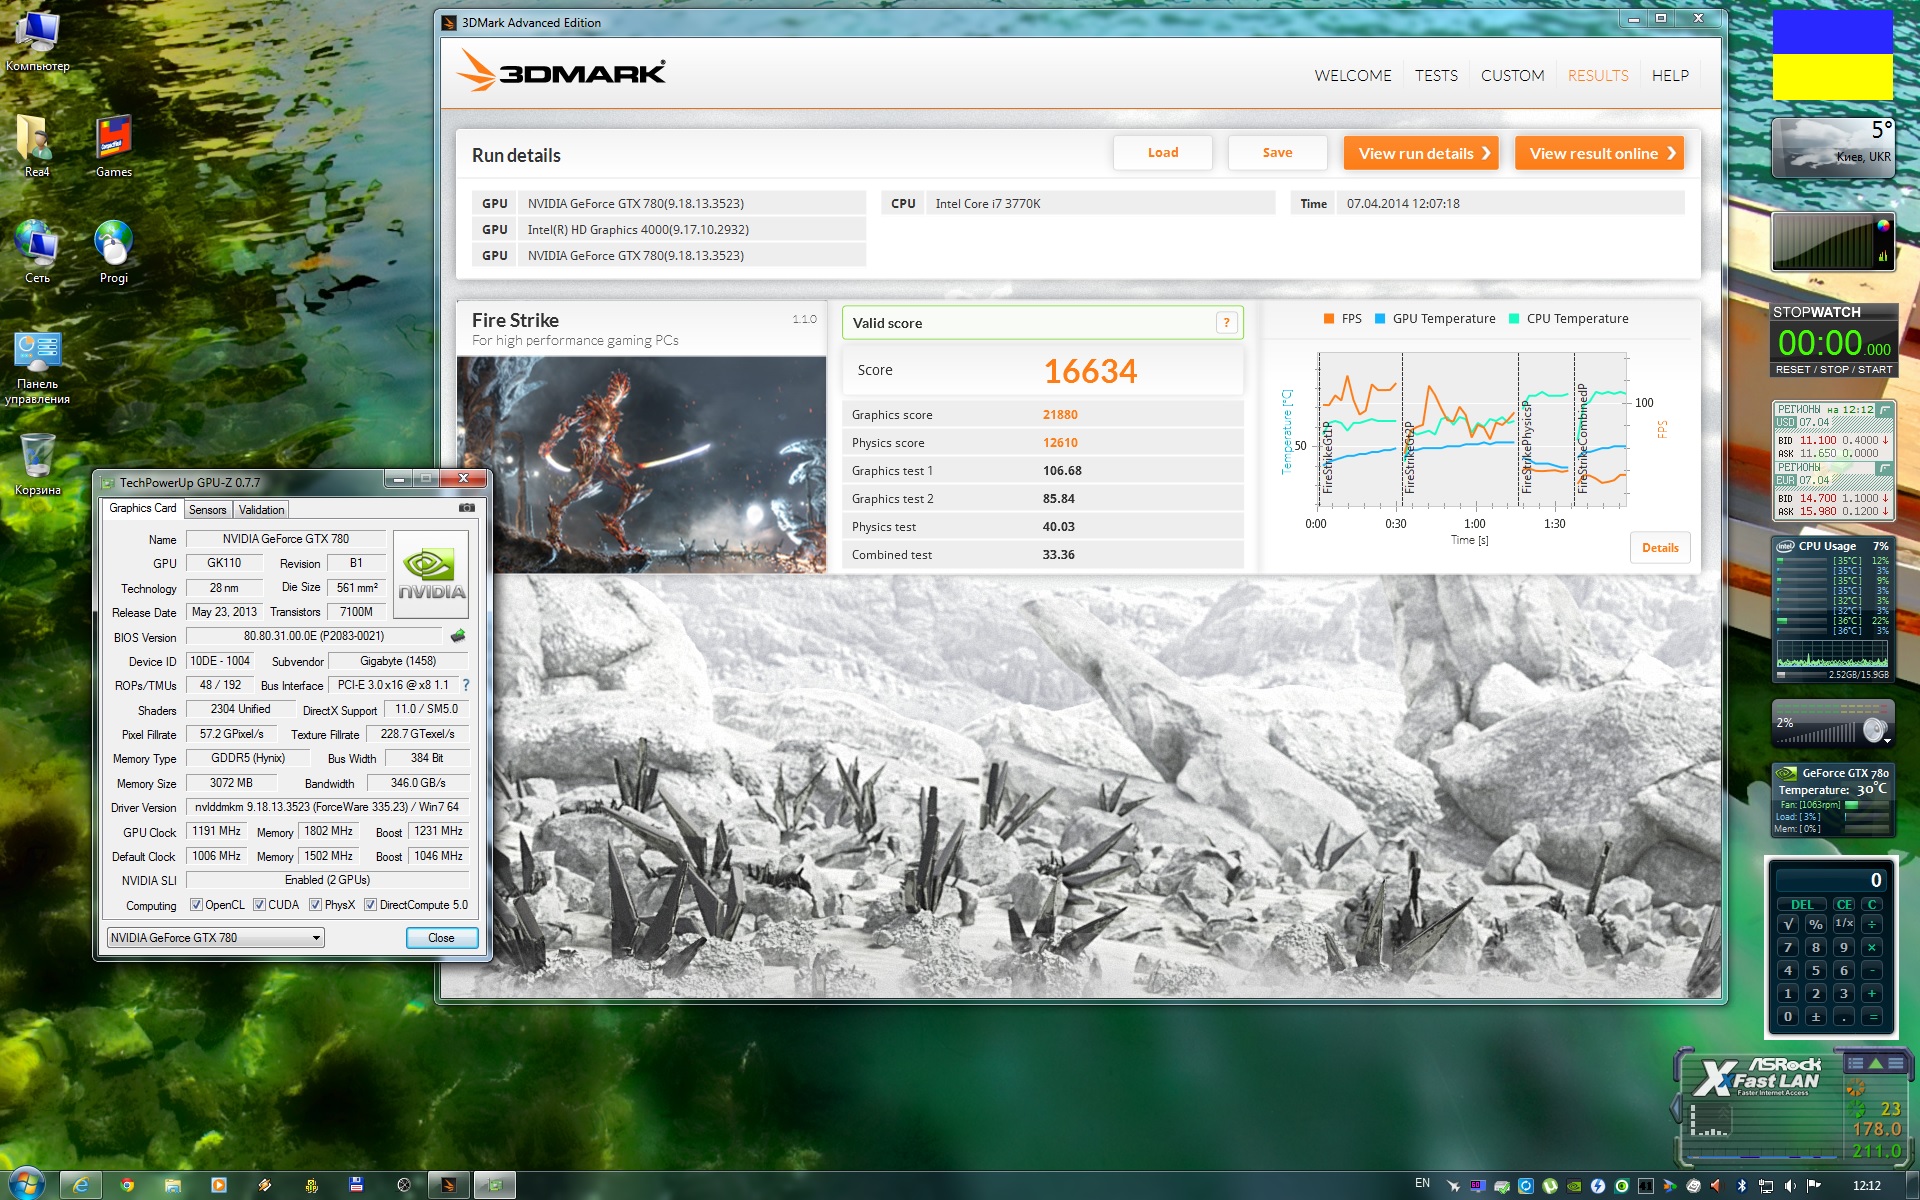Click the square root key on the calculator
This screenshot has width=1920, height=1200.
(x=1788, y=924)
